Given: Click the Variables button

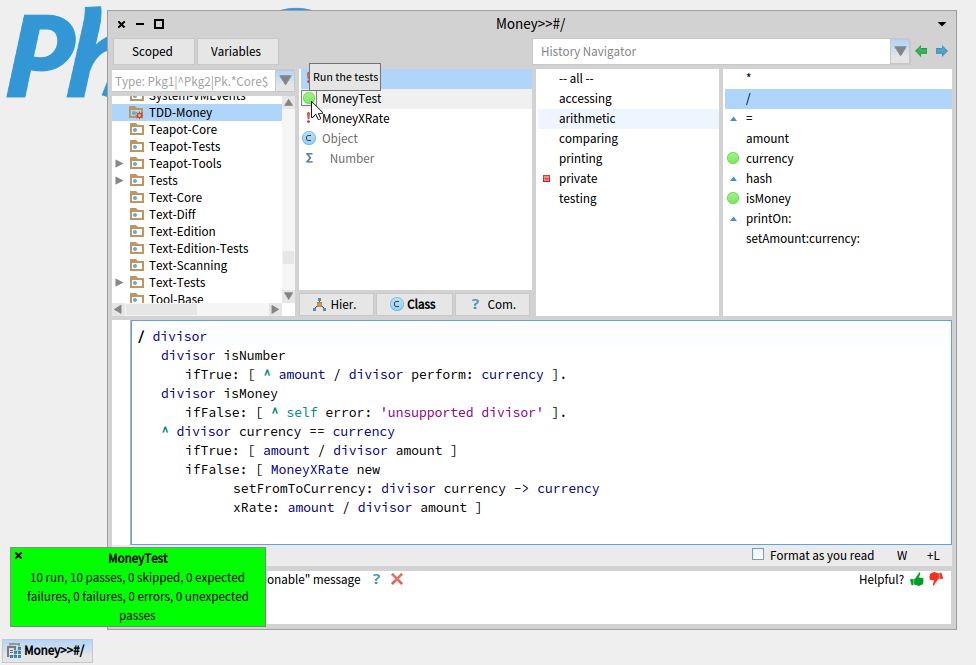Looking at the screenshot, I should 236,51.
